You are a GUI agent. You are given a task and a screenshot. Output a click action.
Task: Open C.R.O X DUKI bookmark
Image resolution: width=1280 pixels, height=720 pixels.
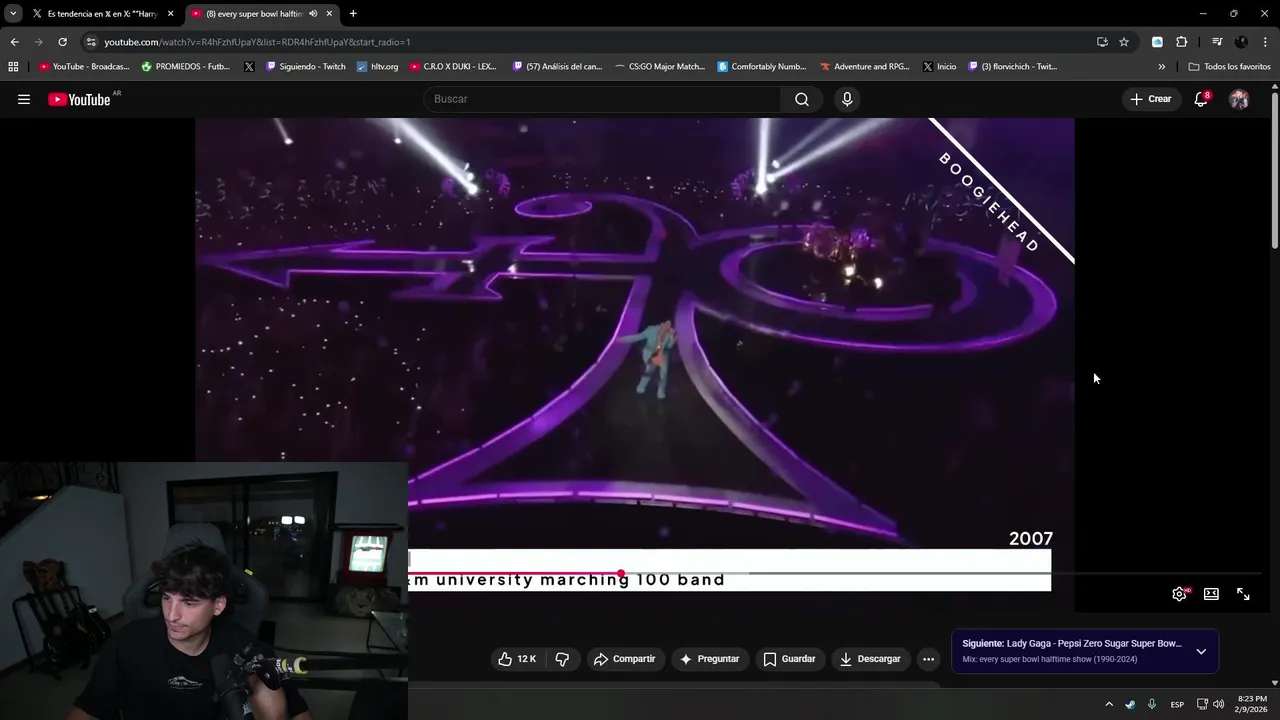[x=453, y=67]
